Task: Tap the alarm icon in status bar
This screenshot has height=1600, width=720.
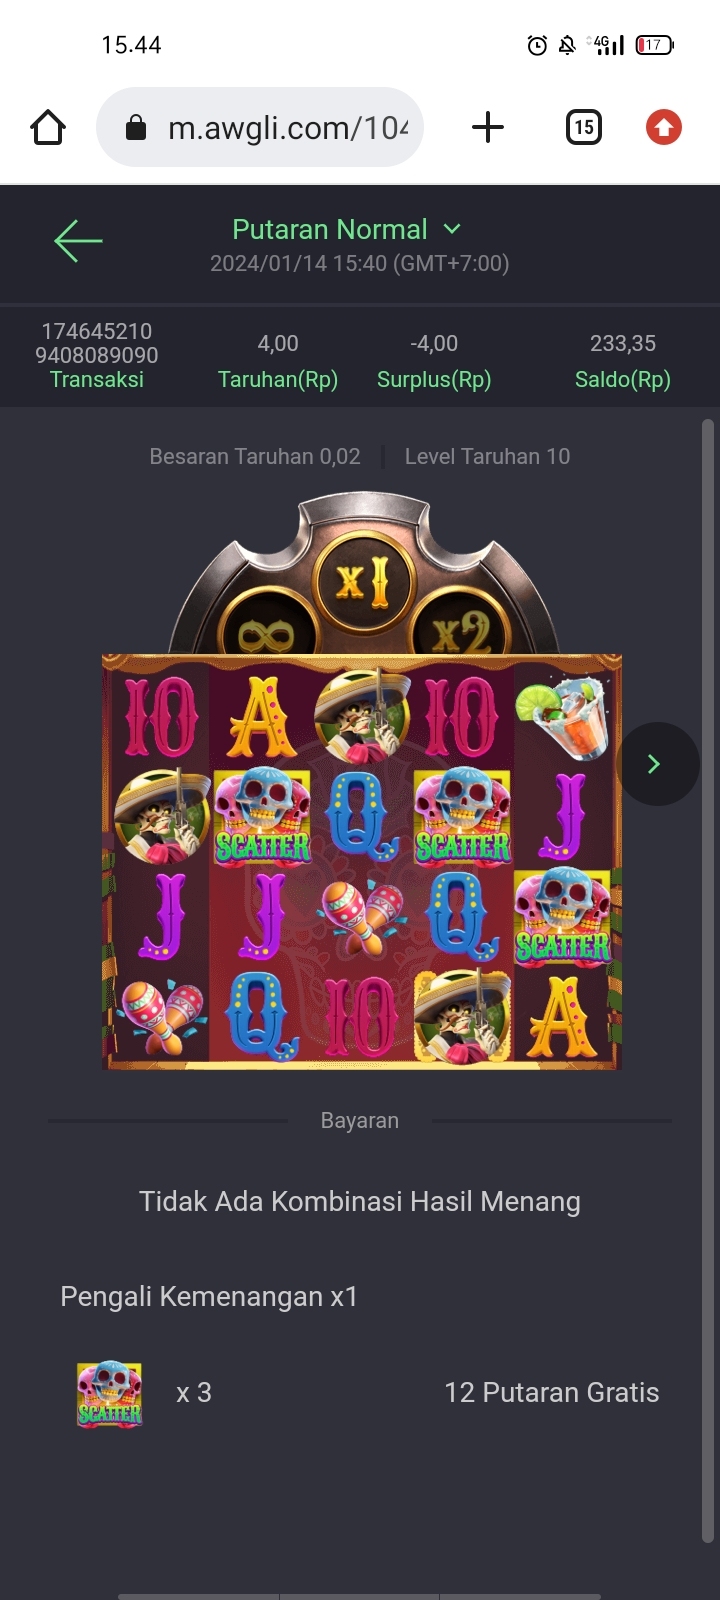Action: coord(537,45)
